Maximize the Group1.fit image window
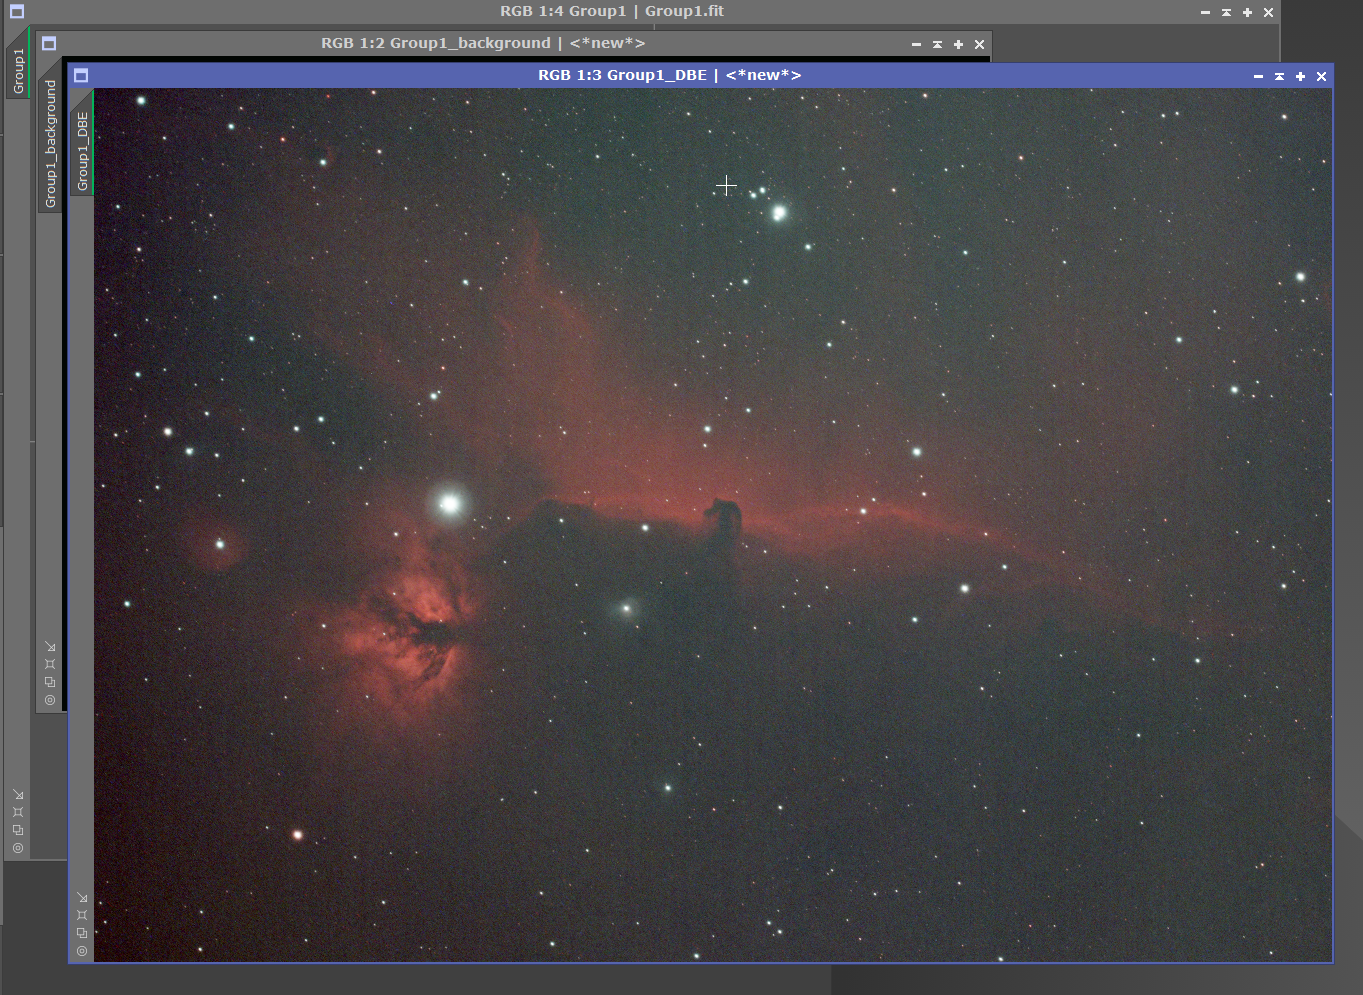The height and width of the screenshot is (995, 1363). tap(1247, 12)
